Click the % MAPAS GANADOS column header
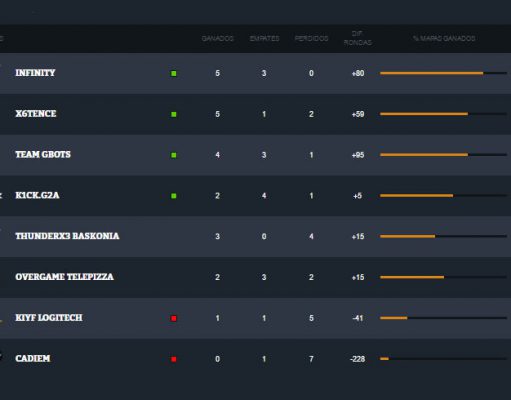 click(444, 38)
